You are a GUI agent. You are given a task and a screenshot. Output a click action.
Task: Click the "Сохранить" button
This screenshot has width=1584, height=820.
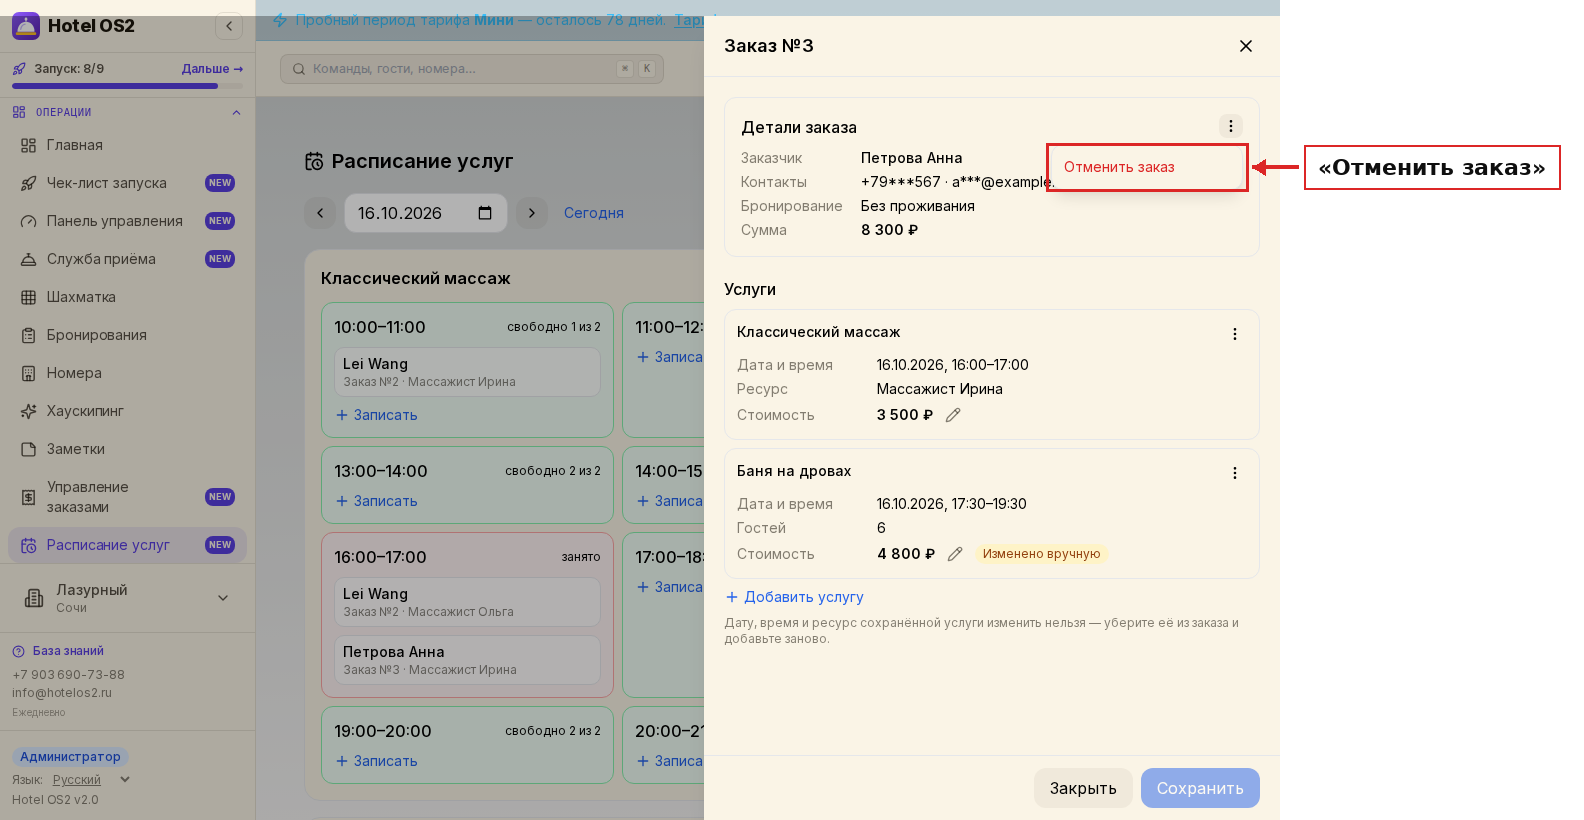pyautogui.click(x=1200, y=788)
